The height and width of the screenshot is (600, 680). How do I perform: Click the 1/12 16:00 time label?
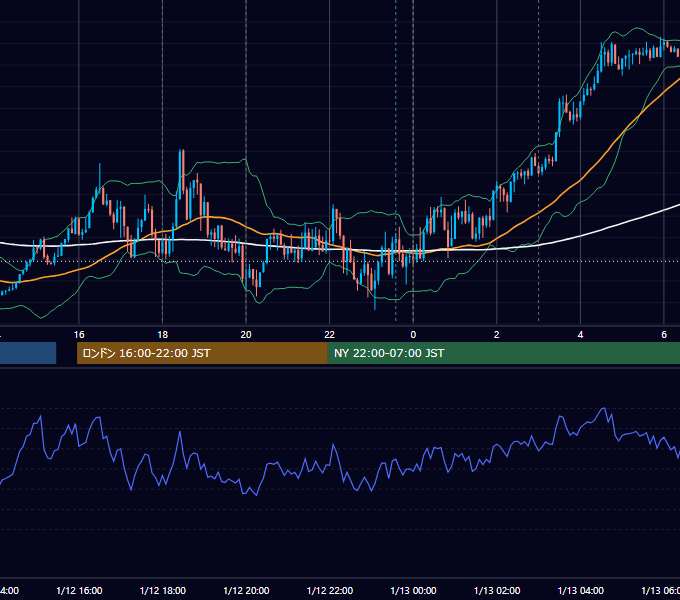[x=79, y=591]
